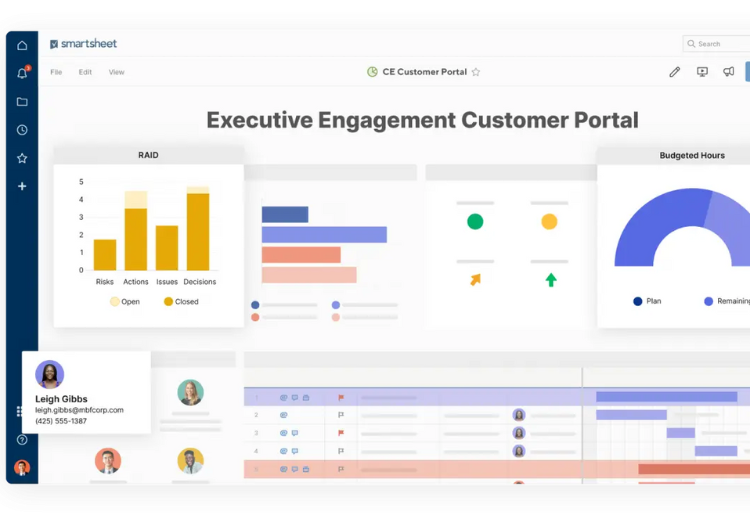The height and width of the screenshot is (515, 750).
Task: Open the account avatar menu in the sidebar
Action: (x=22, y=467)
